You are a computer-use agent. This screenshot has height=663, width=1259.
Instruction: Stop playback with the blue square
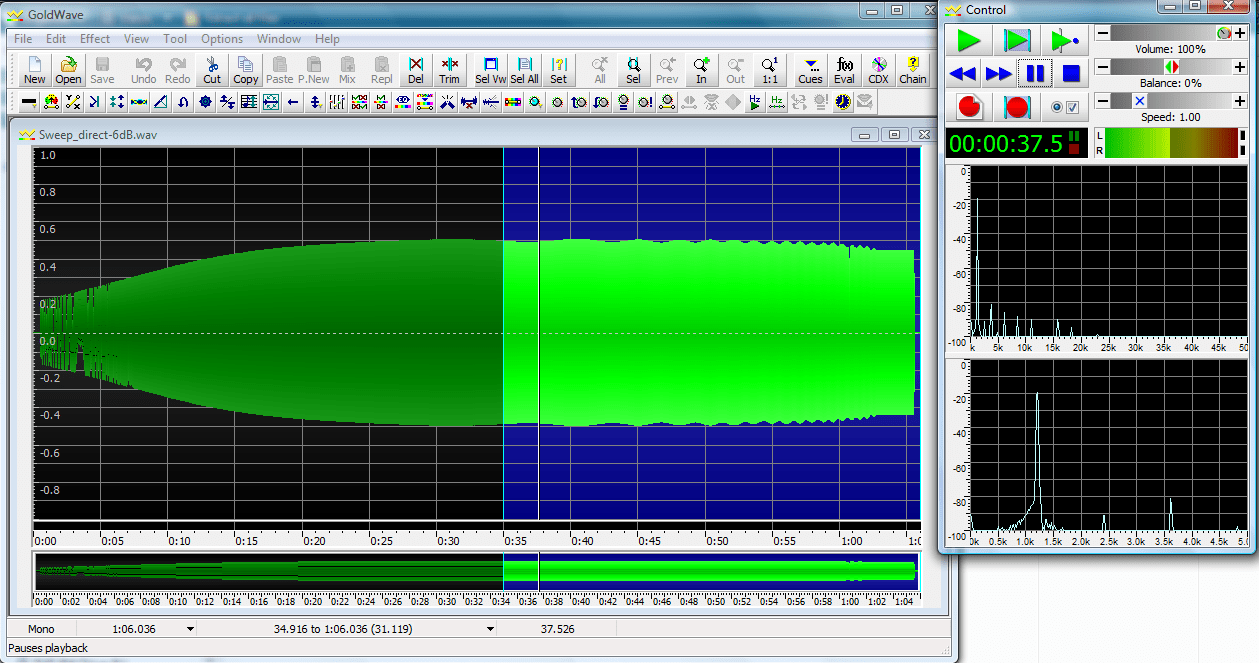click(1070, 74)
